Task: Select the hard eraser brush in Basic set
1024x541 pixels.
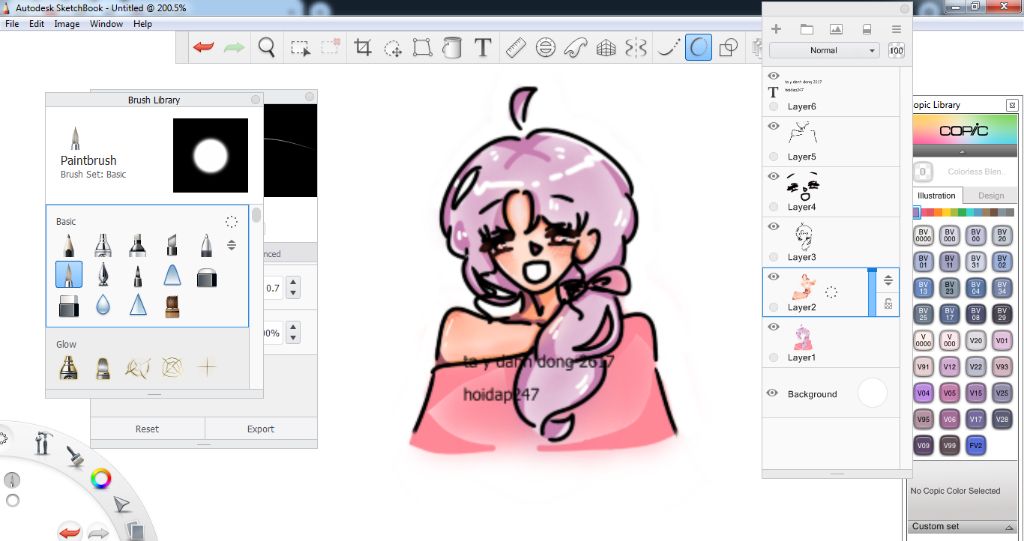Action: point(69,306)
